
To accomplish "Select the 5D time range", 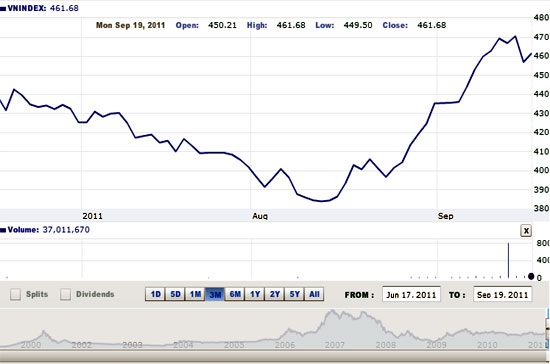I will (x=175, y=294).
